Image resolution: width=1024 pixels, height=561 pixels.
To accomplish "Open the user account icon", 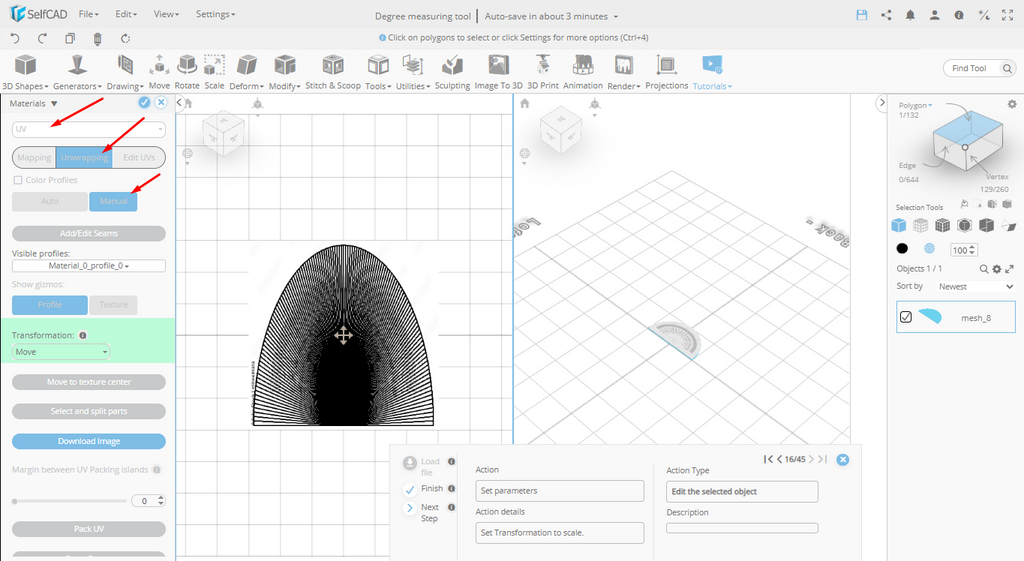I will (935, 15).
